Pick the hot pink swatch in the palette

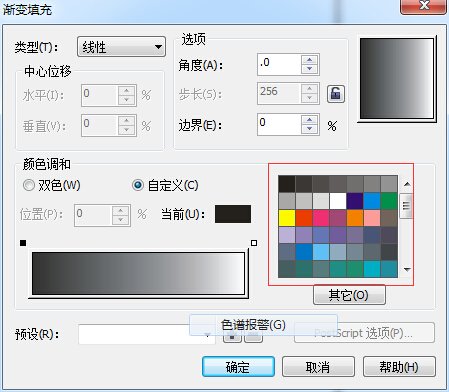(x=321, y=218)
